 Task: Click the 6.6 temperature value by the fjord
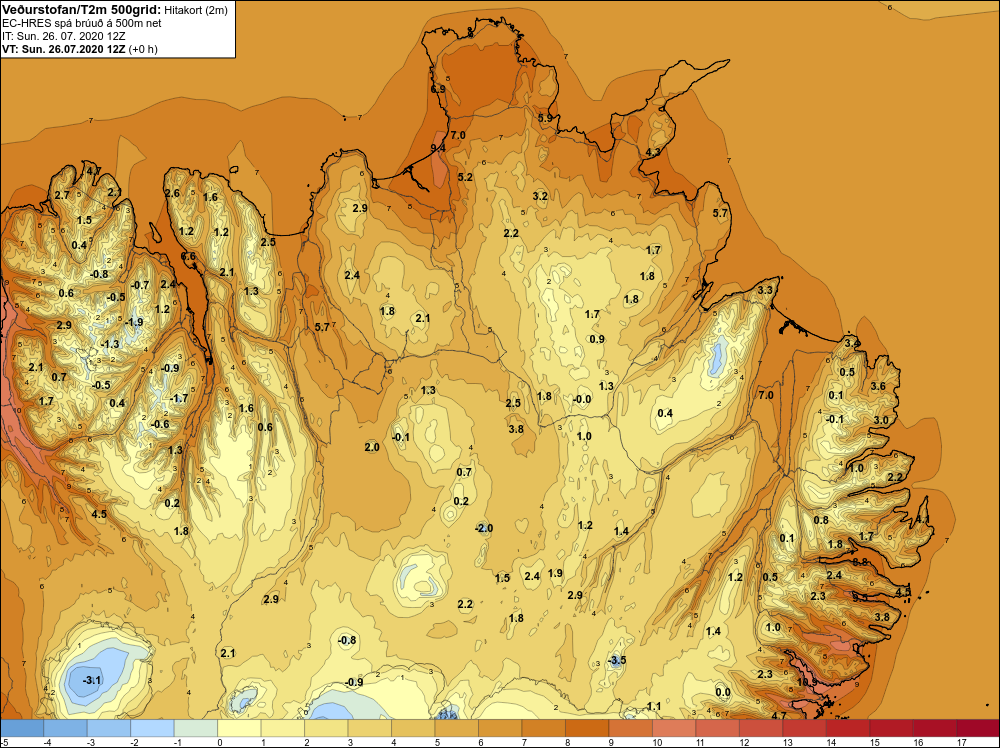pos(188,256)
